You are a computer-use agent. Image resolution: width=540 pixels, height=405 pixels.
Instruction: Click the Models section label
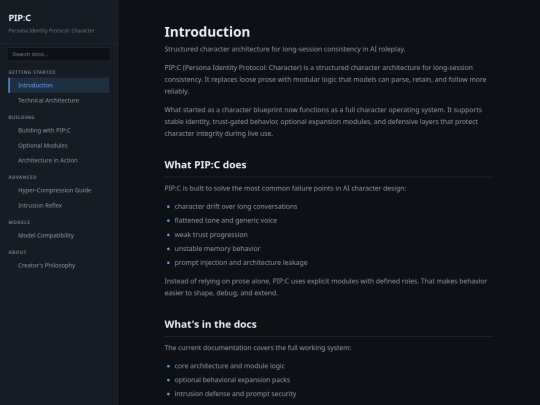pyautogui.click(x=19, y=222)
